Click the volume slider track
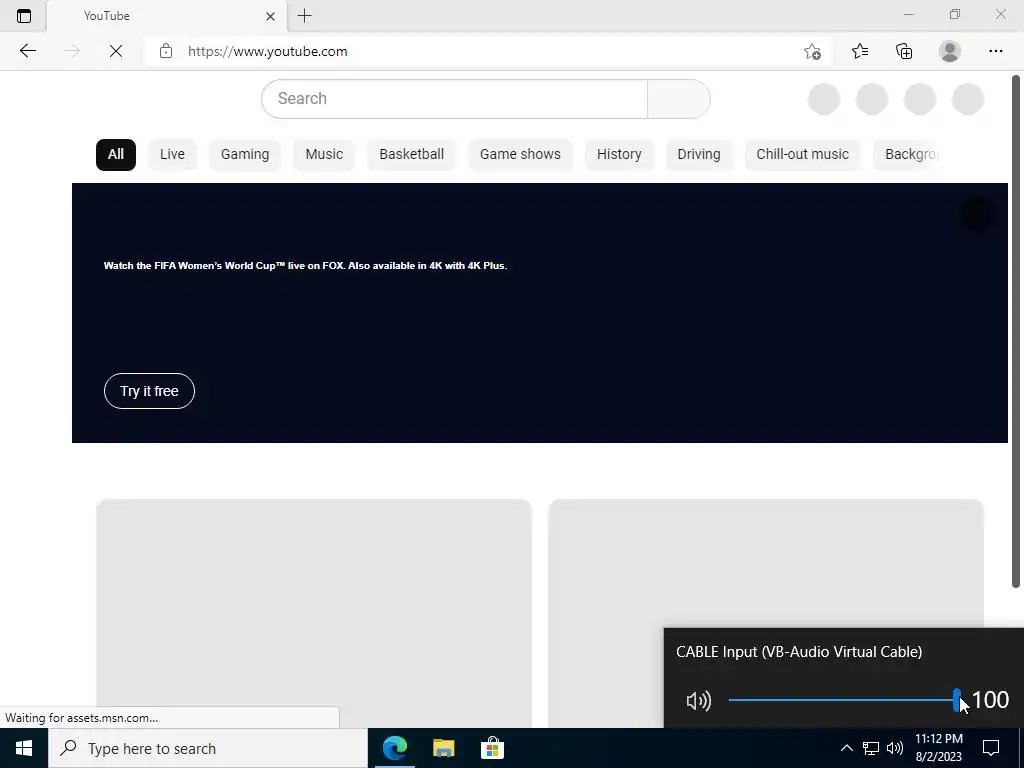This screenshot has width=1024, height=768. tap(842, 700)
